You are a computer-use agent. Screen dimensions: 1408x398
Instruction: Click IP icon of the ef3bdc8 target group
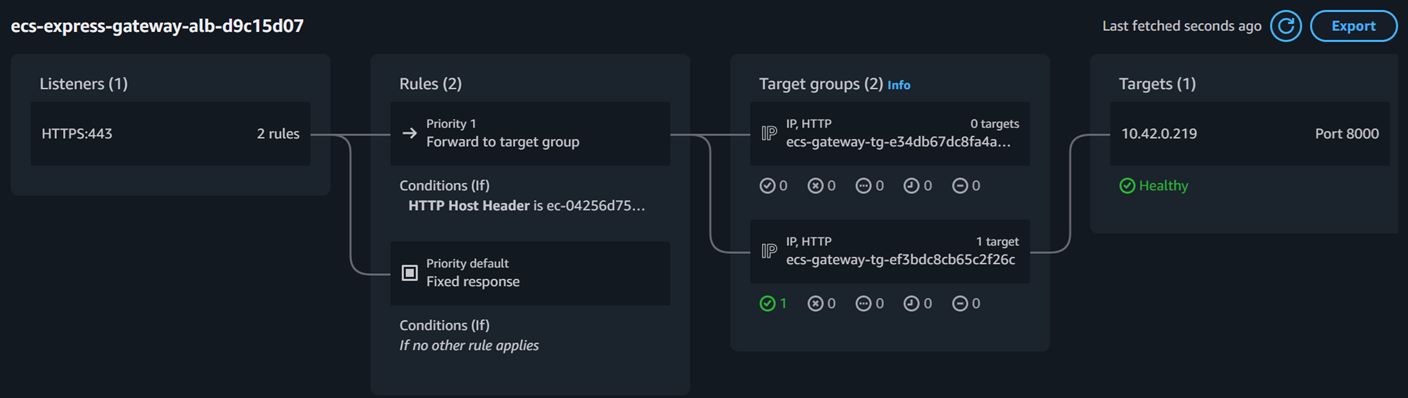click(x=768, y=251)
